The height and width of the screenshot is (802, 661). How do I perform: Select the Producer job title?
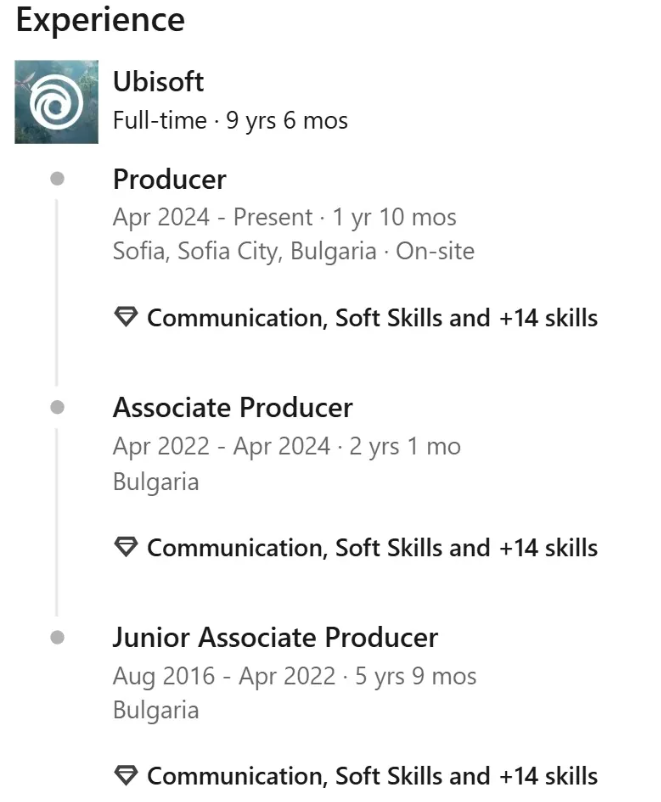169,179
